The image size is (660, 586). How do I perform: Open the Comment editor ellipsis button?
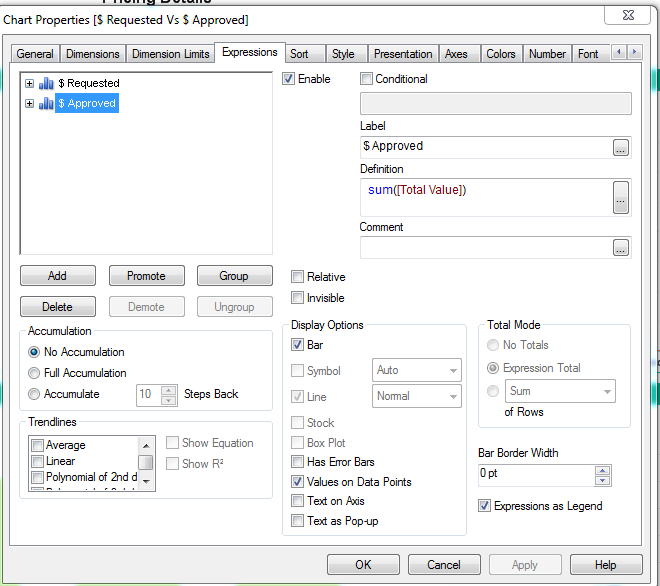[x=620, y=248]
